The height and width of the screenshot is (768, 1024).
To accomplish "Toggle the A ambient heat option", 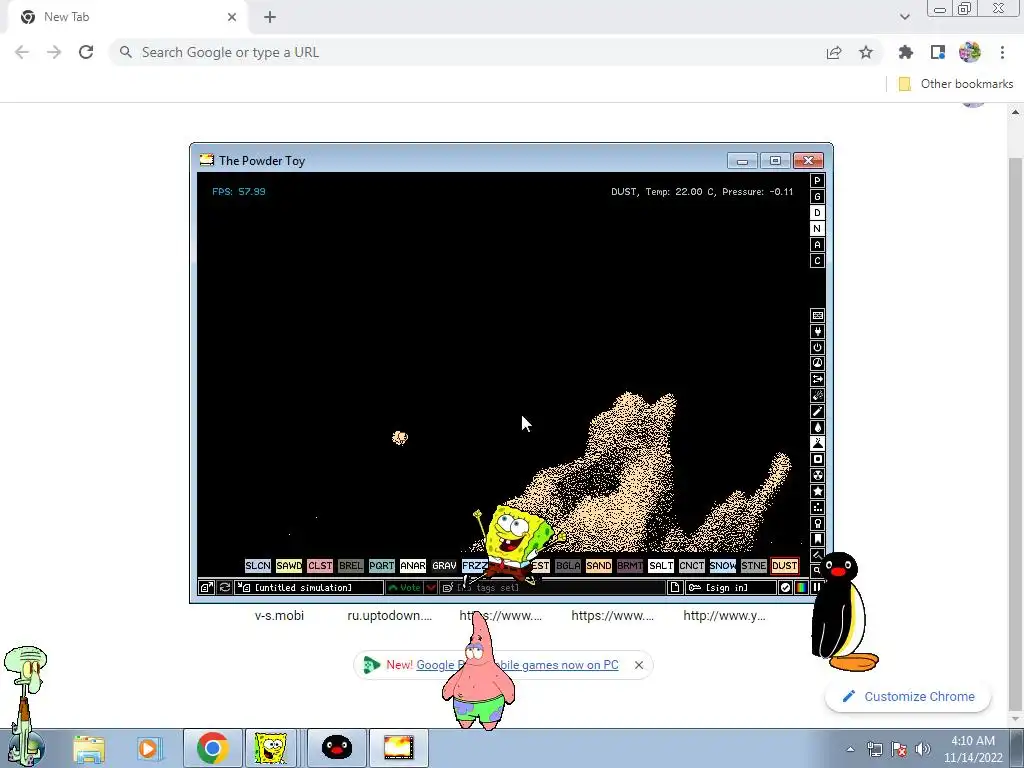I will pos(817,245).
